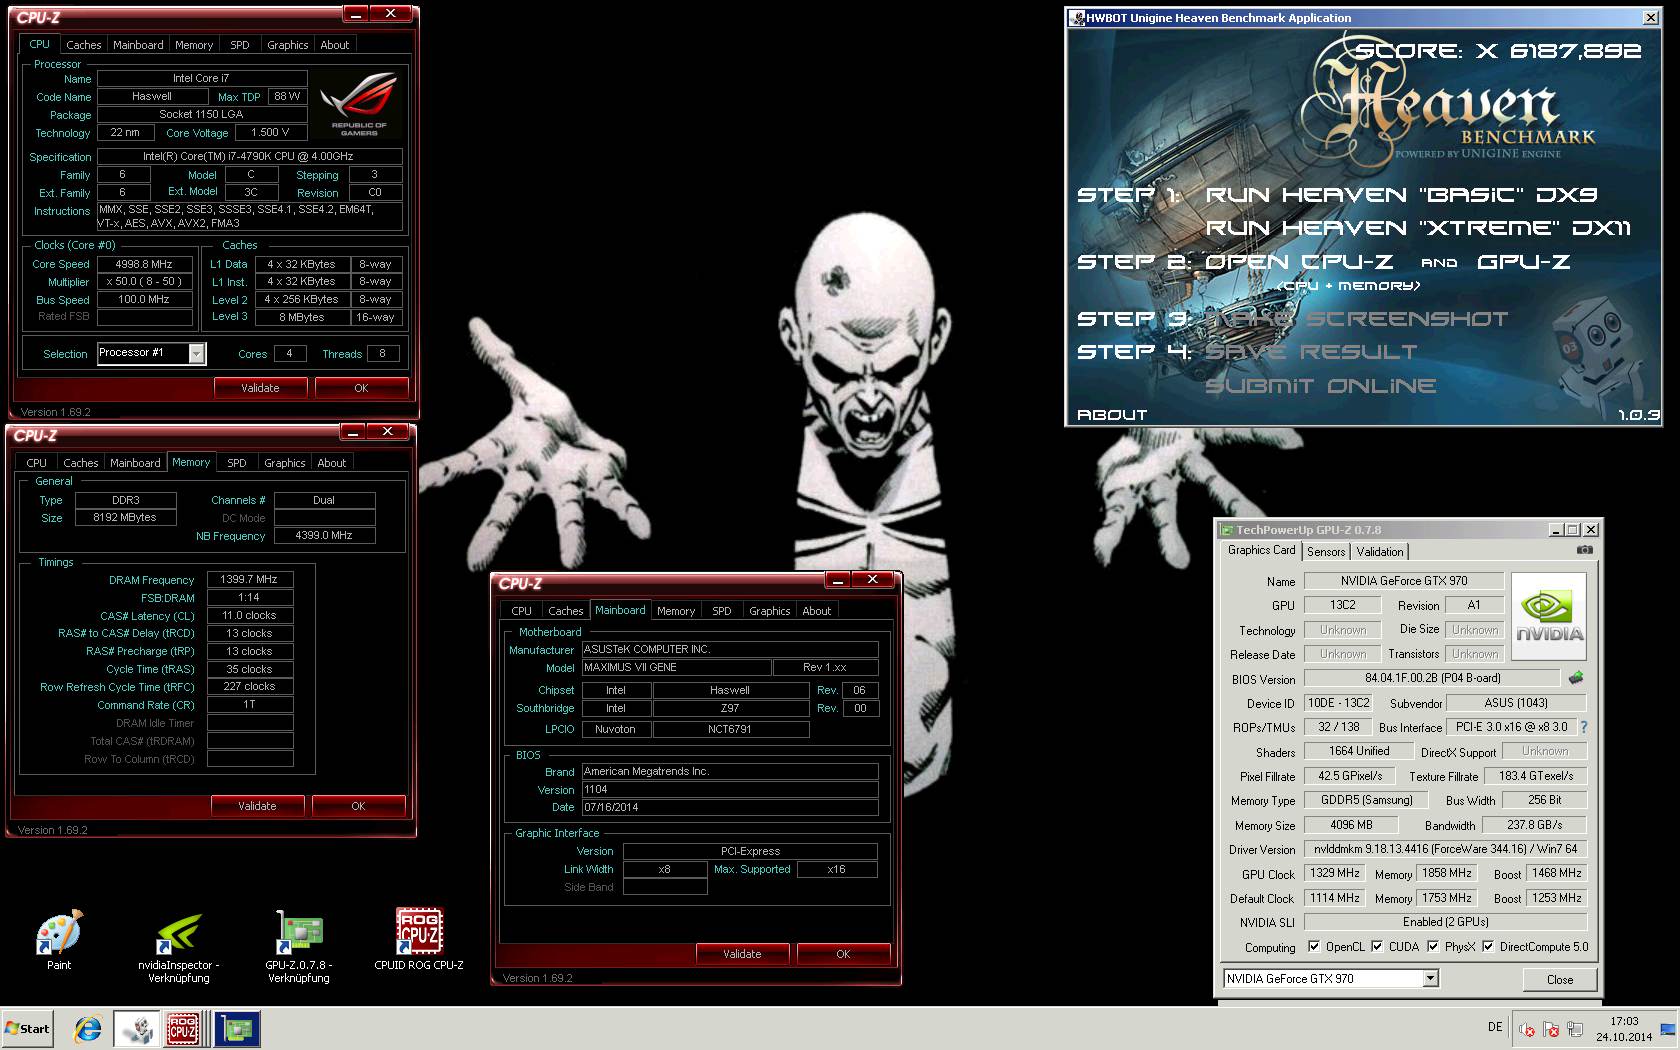Click the ROG CPU-Z taskbar button

click(x=183, y=1028)
